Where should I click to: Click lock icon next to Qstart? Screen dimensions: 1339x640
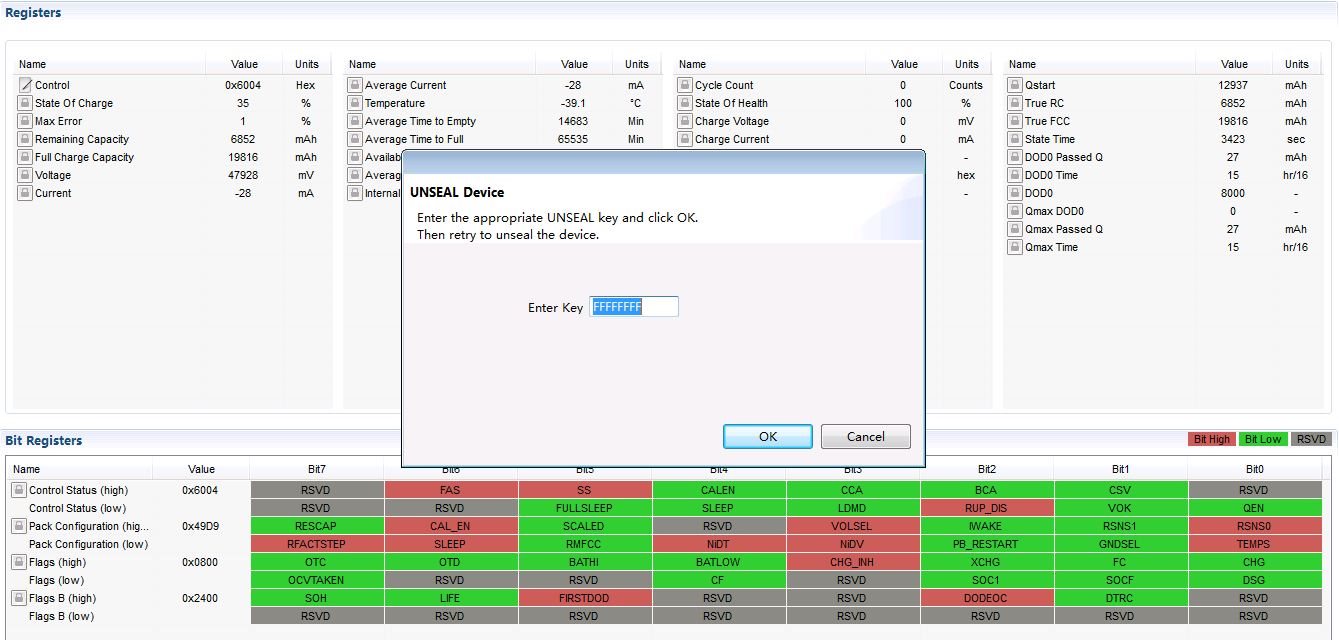1015,85
